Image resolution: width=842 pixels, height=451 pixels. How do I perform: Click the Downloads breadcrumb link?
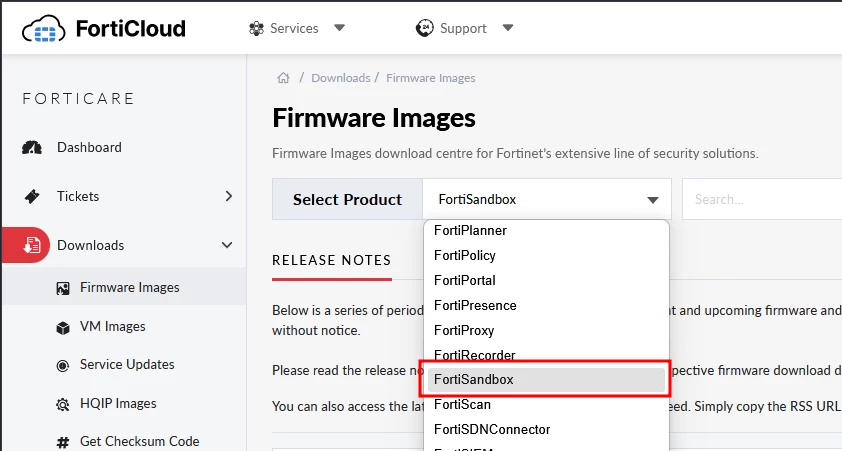pyautogui.click(x=340, y=78)
